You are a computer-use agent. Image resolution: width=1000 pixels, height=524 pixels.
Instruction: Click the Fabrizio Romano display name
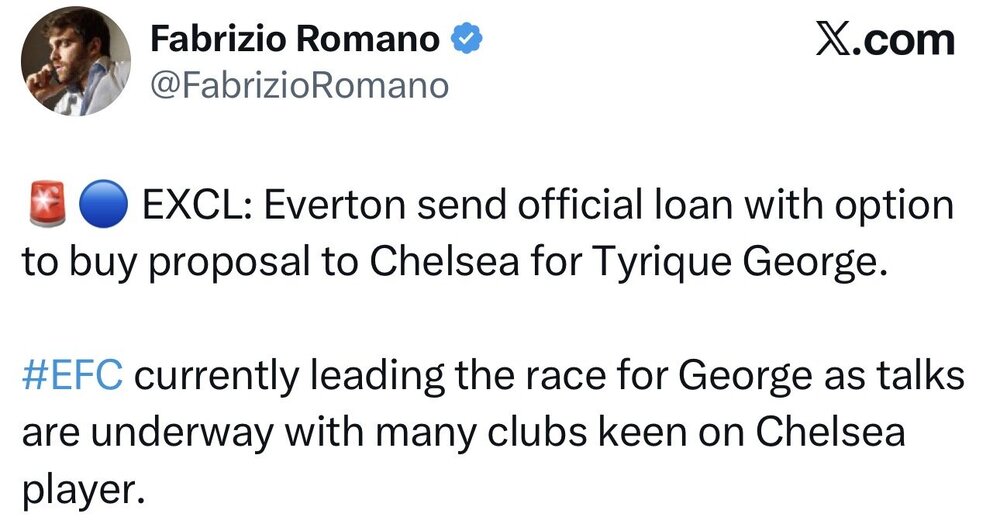(295, 40)
